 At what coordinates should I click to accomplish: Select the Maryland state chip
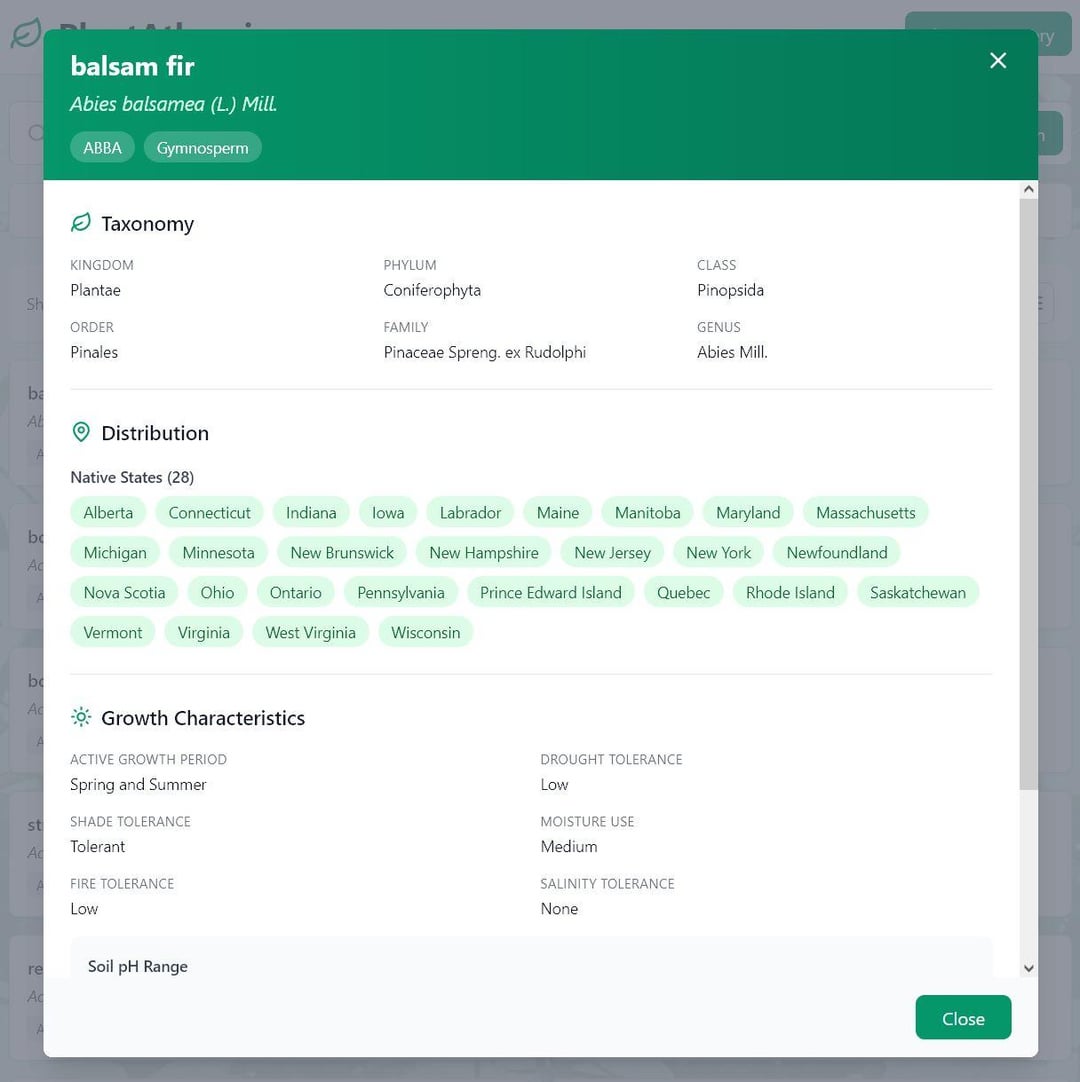pyautogui.click(x=748, y=513)
